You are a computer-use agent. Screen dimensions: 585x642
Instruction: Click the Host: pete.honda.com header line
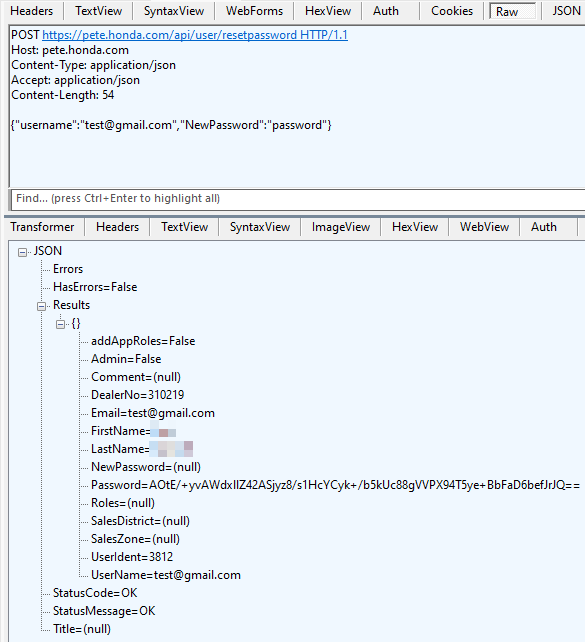click(70, 50)
